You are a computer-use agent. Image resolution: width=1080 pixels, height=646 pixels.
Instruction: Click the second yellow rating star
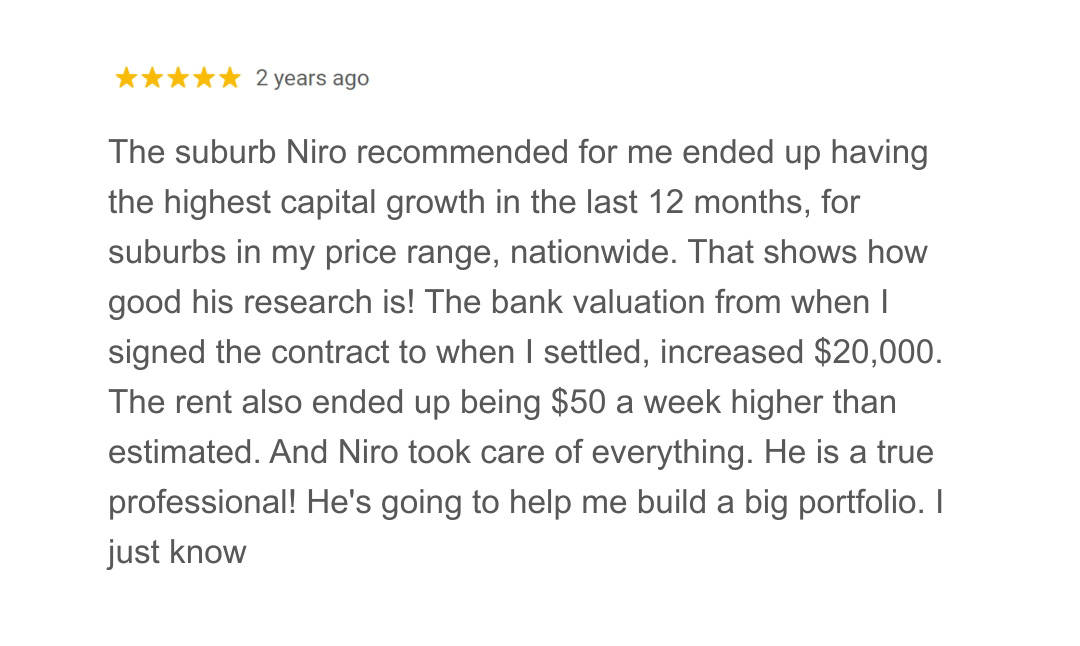click(152, 78)
